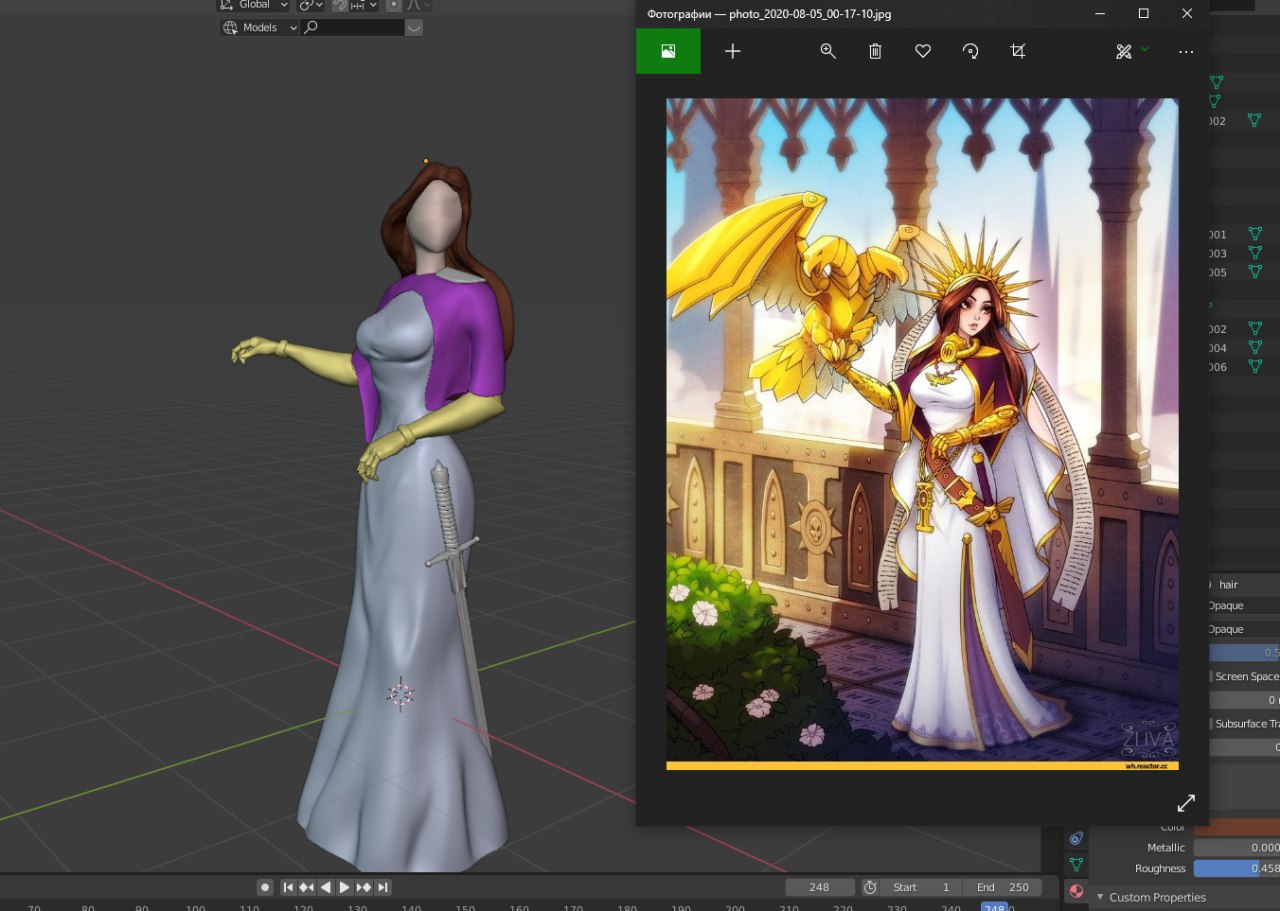Open the Material properties tab

pyautogui.click(x=1076, y=890)
